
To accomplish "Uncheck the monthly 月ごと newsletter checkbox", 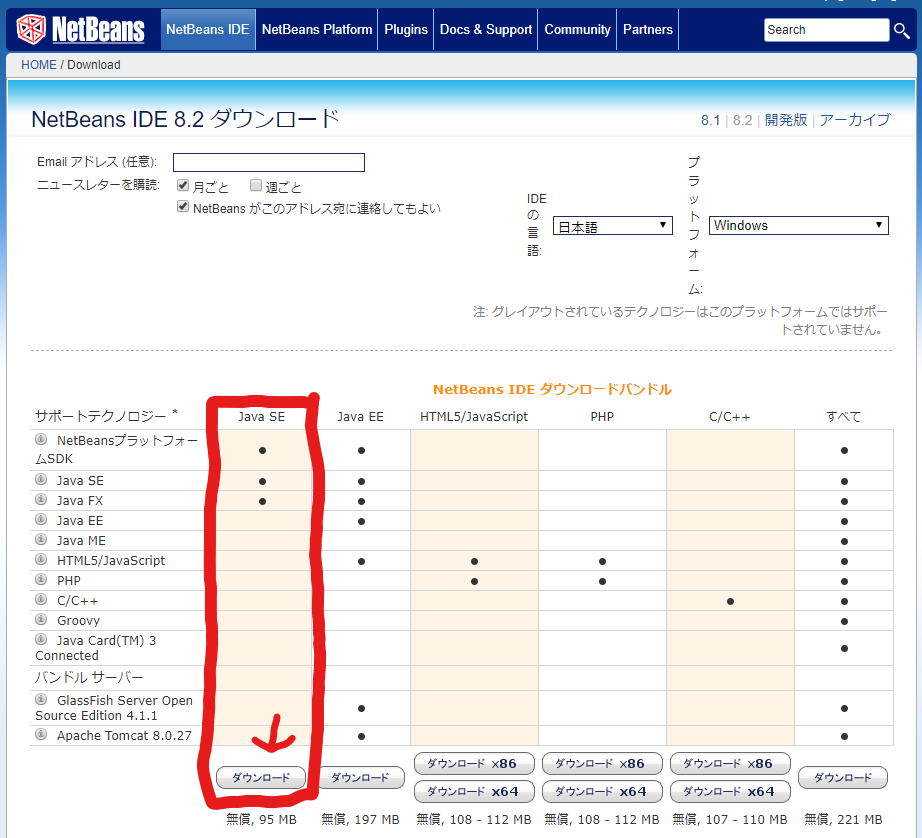I will (183, 186).
